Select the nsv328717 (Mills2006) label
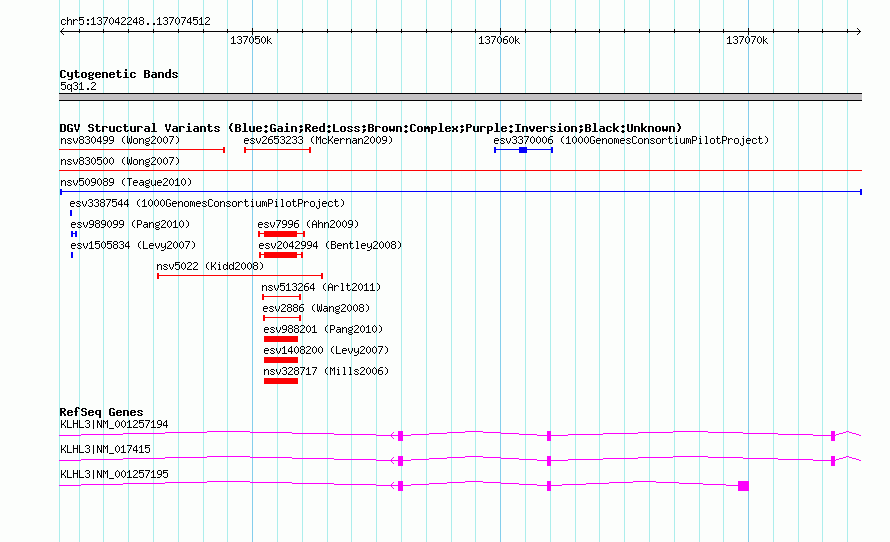This screenshot has width=890, height=542. pyautogui.click(x=326, y=371)
